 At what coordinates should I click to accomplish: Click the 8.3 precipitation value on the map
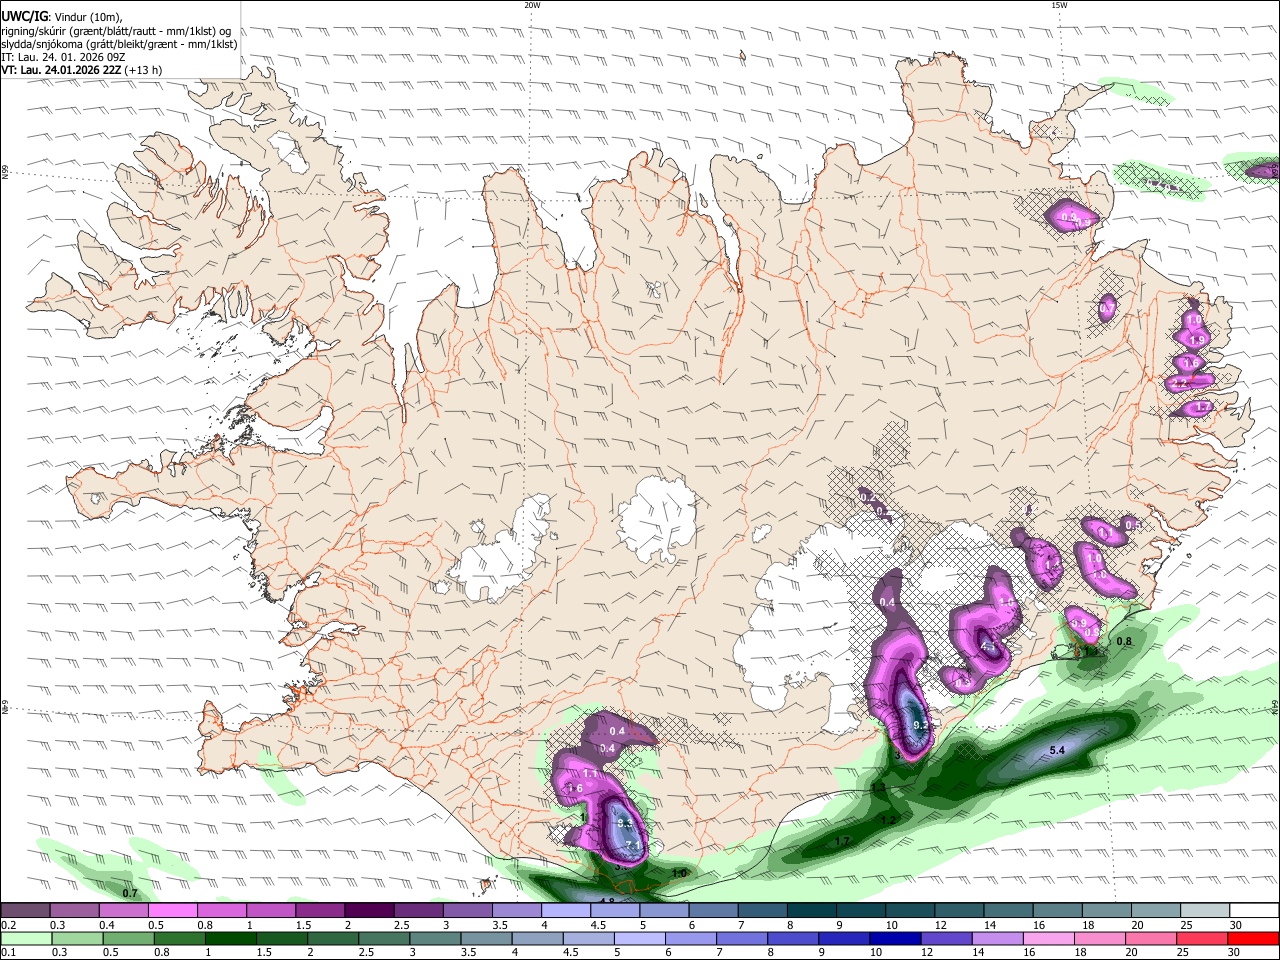[626, 824]
